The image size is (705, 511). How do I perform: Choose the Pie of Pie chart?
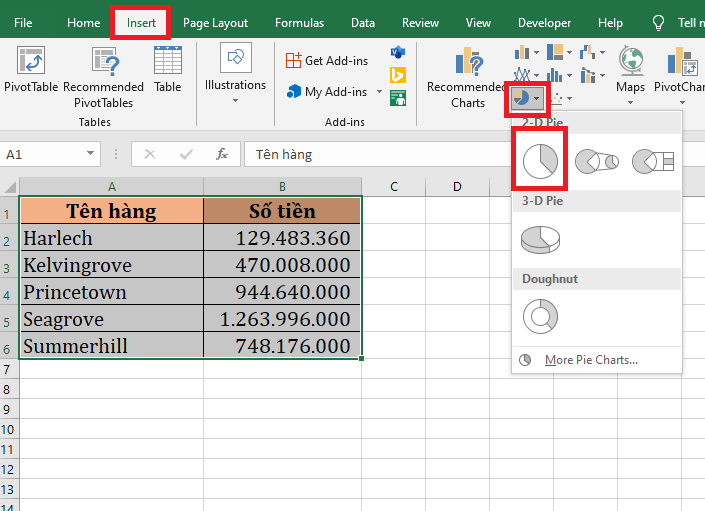[x=598, y=160]
